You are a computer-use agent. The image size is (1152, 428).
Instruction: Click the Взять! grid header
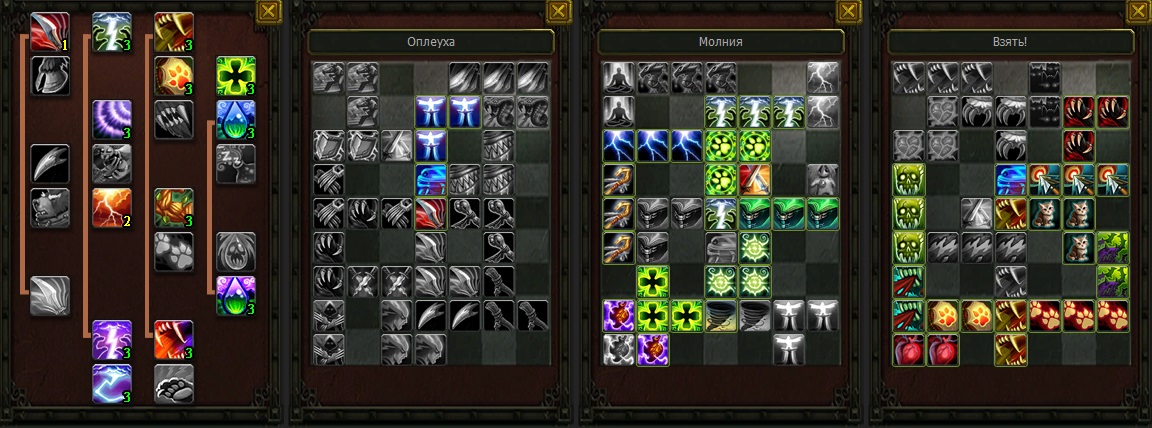coord(1010,42)
